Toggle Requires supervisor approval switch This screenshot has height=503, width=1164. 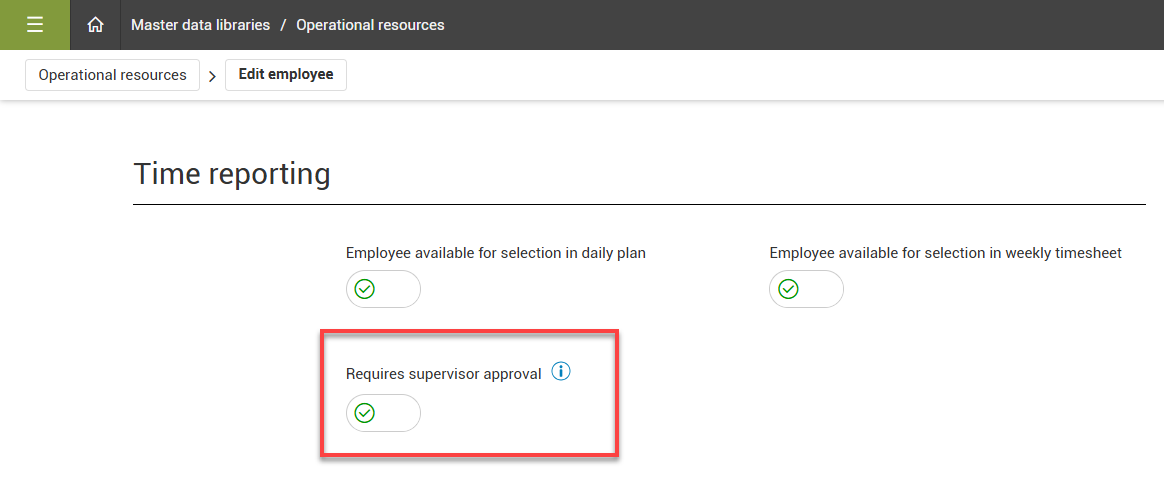(383, 413)
